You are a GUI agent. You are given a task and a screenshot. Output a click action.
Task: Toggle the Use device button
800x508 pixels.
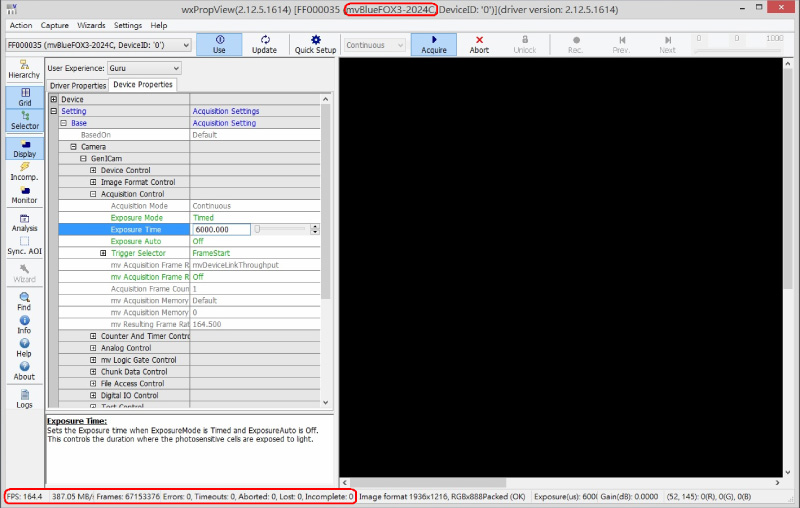point(219,45)
